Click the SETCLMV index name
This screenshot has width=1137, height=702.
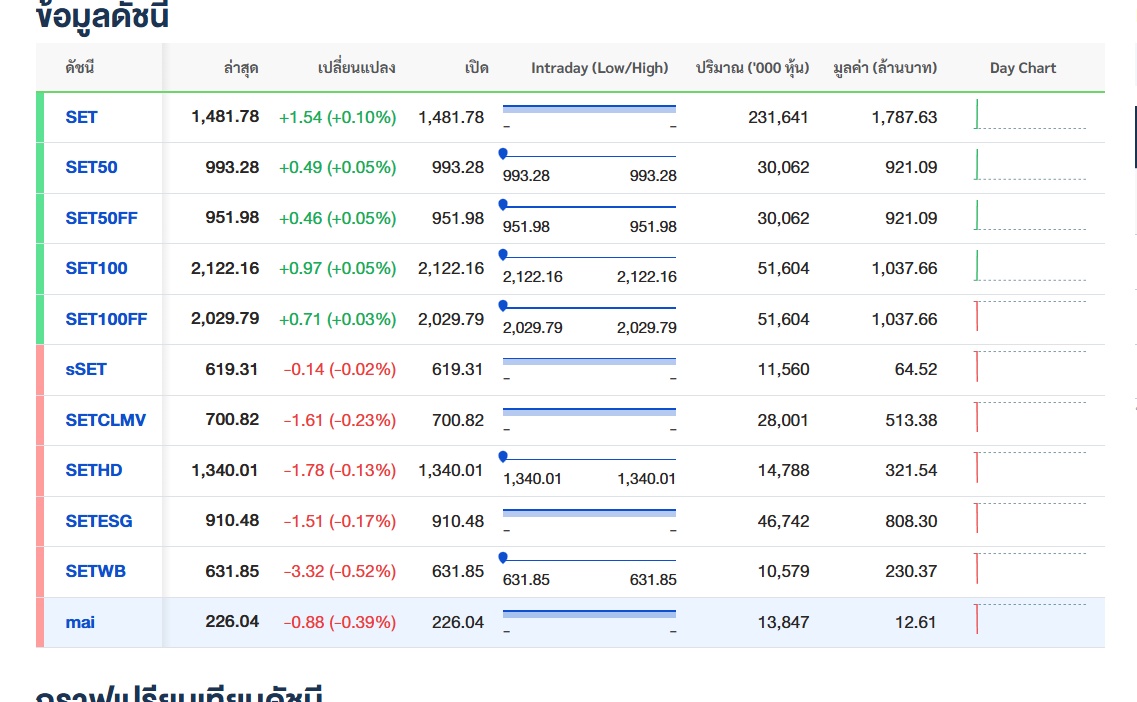[105, 420]
